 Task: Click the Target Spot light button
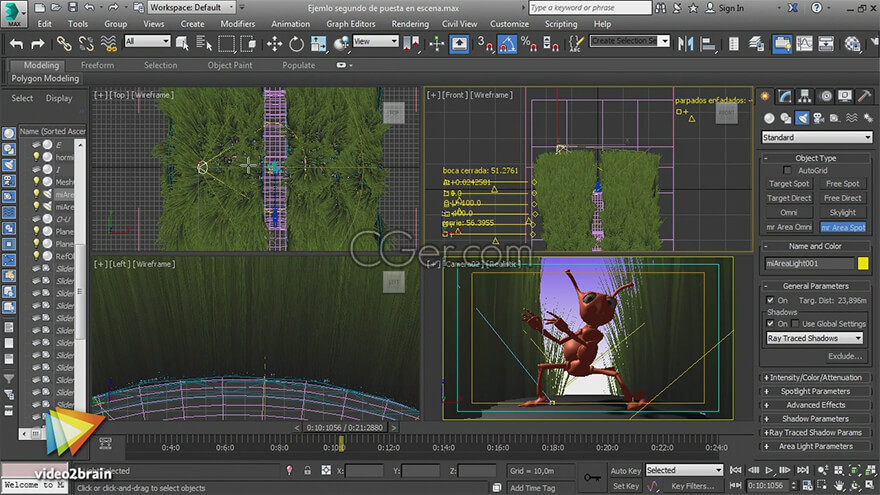789,184
